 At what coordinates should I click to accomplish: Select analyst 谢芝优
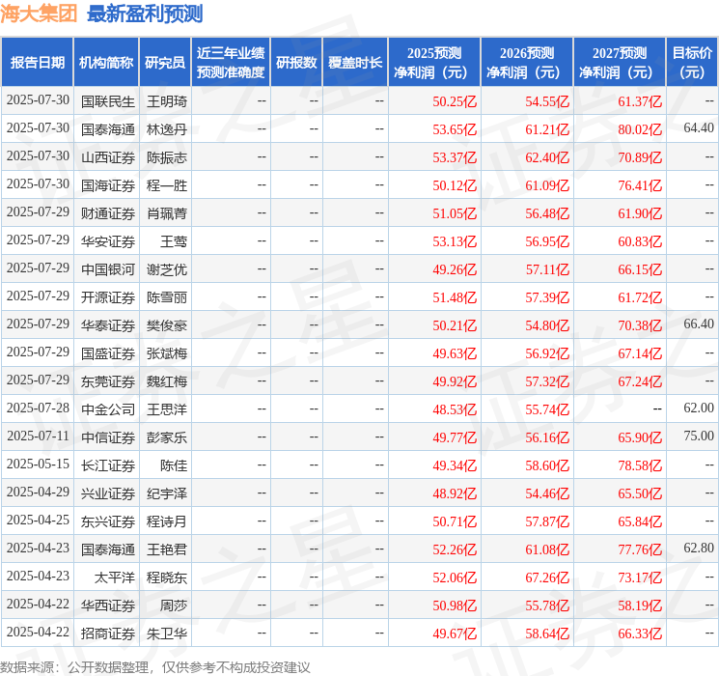(x=167, y=269)
